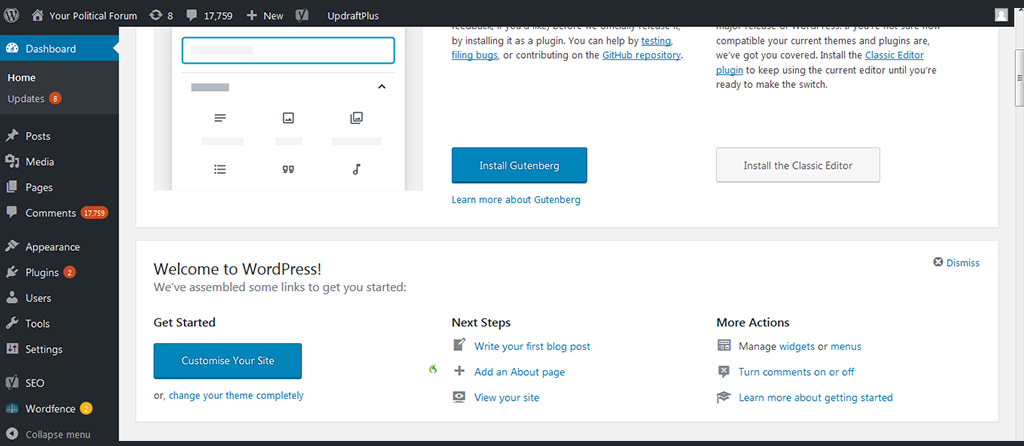Screen dimensions: 1024x446
Task: Click the Media icon in the sidebar
Action: click(x=12, y=161)
